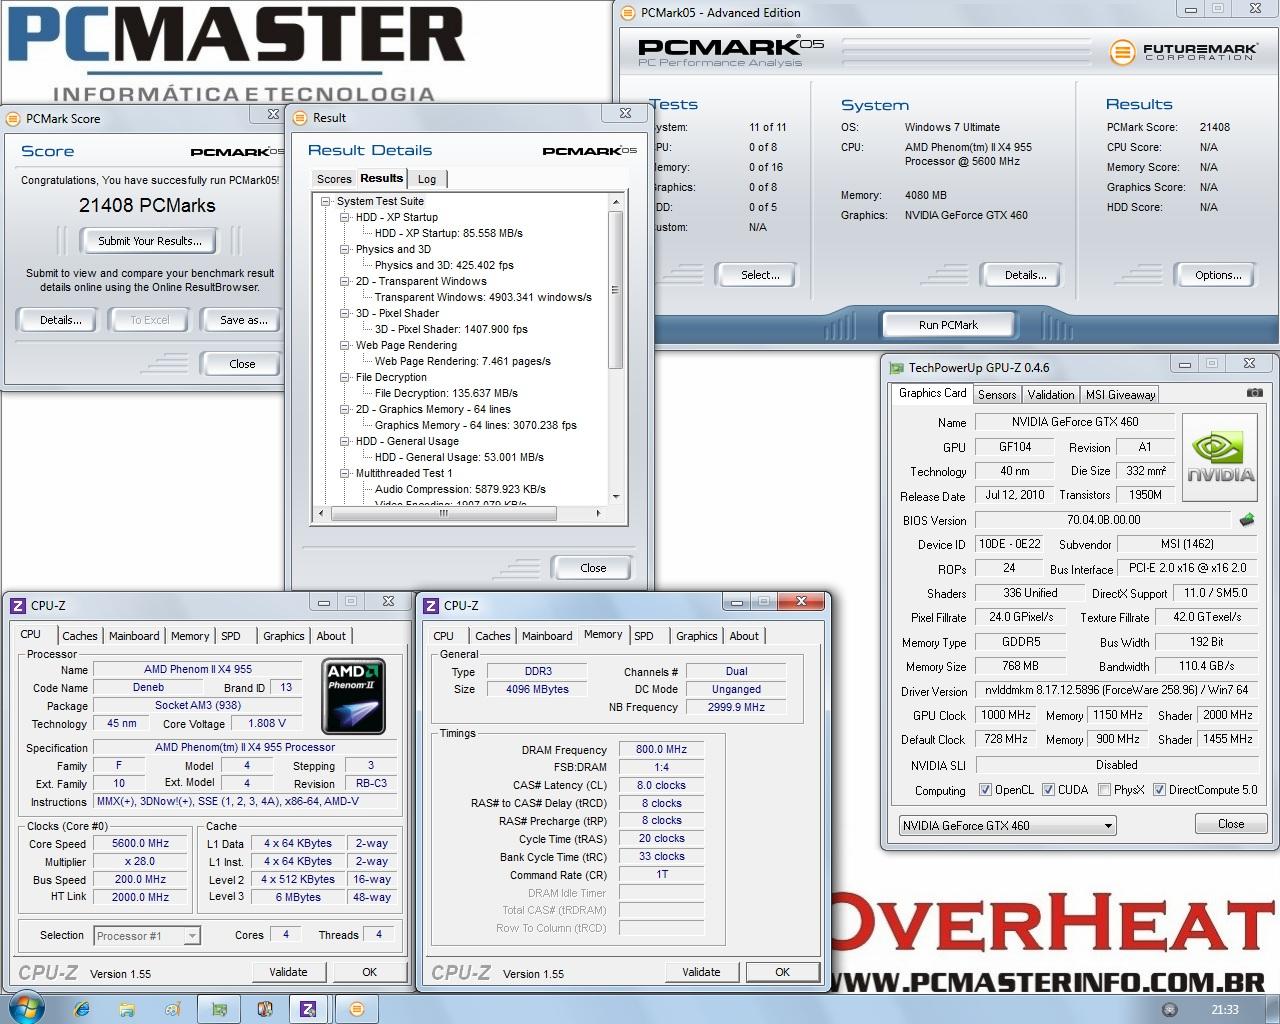
Task: Click the system tray notification icon
Action: (x=1169, y=1009)
